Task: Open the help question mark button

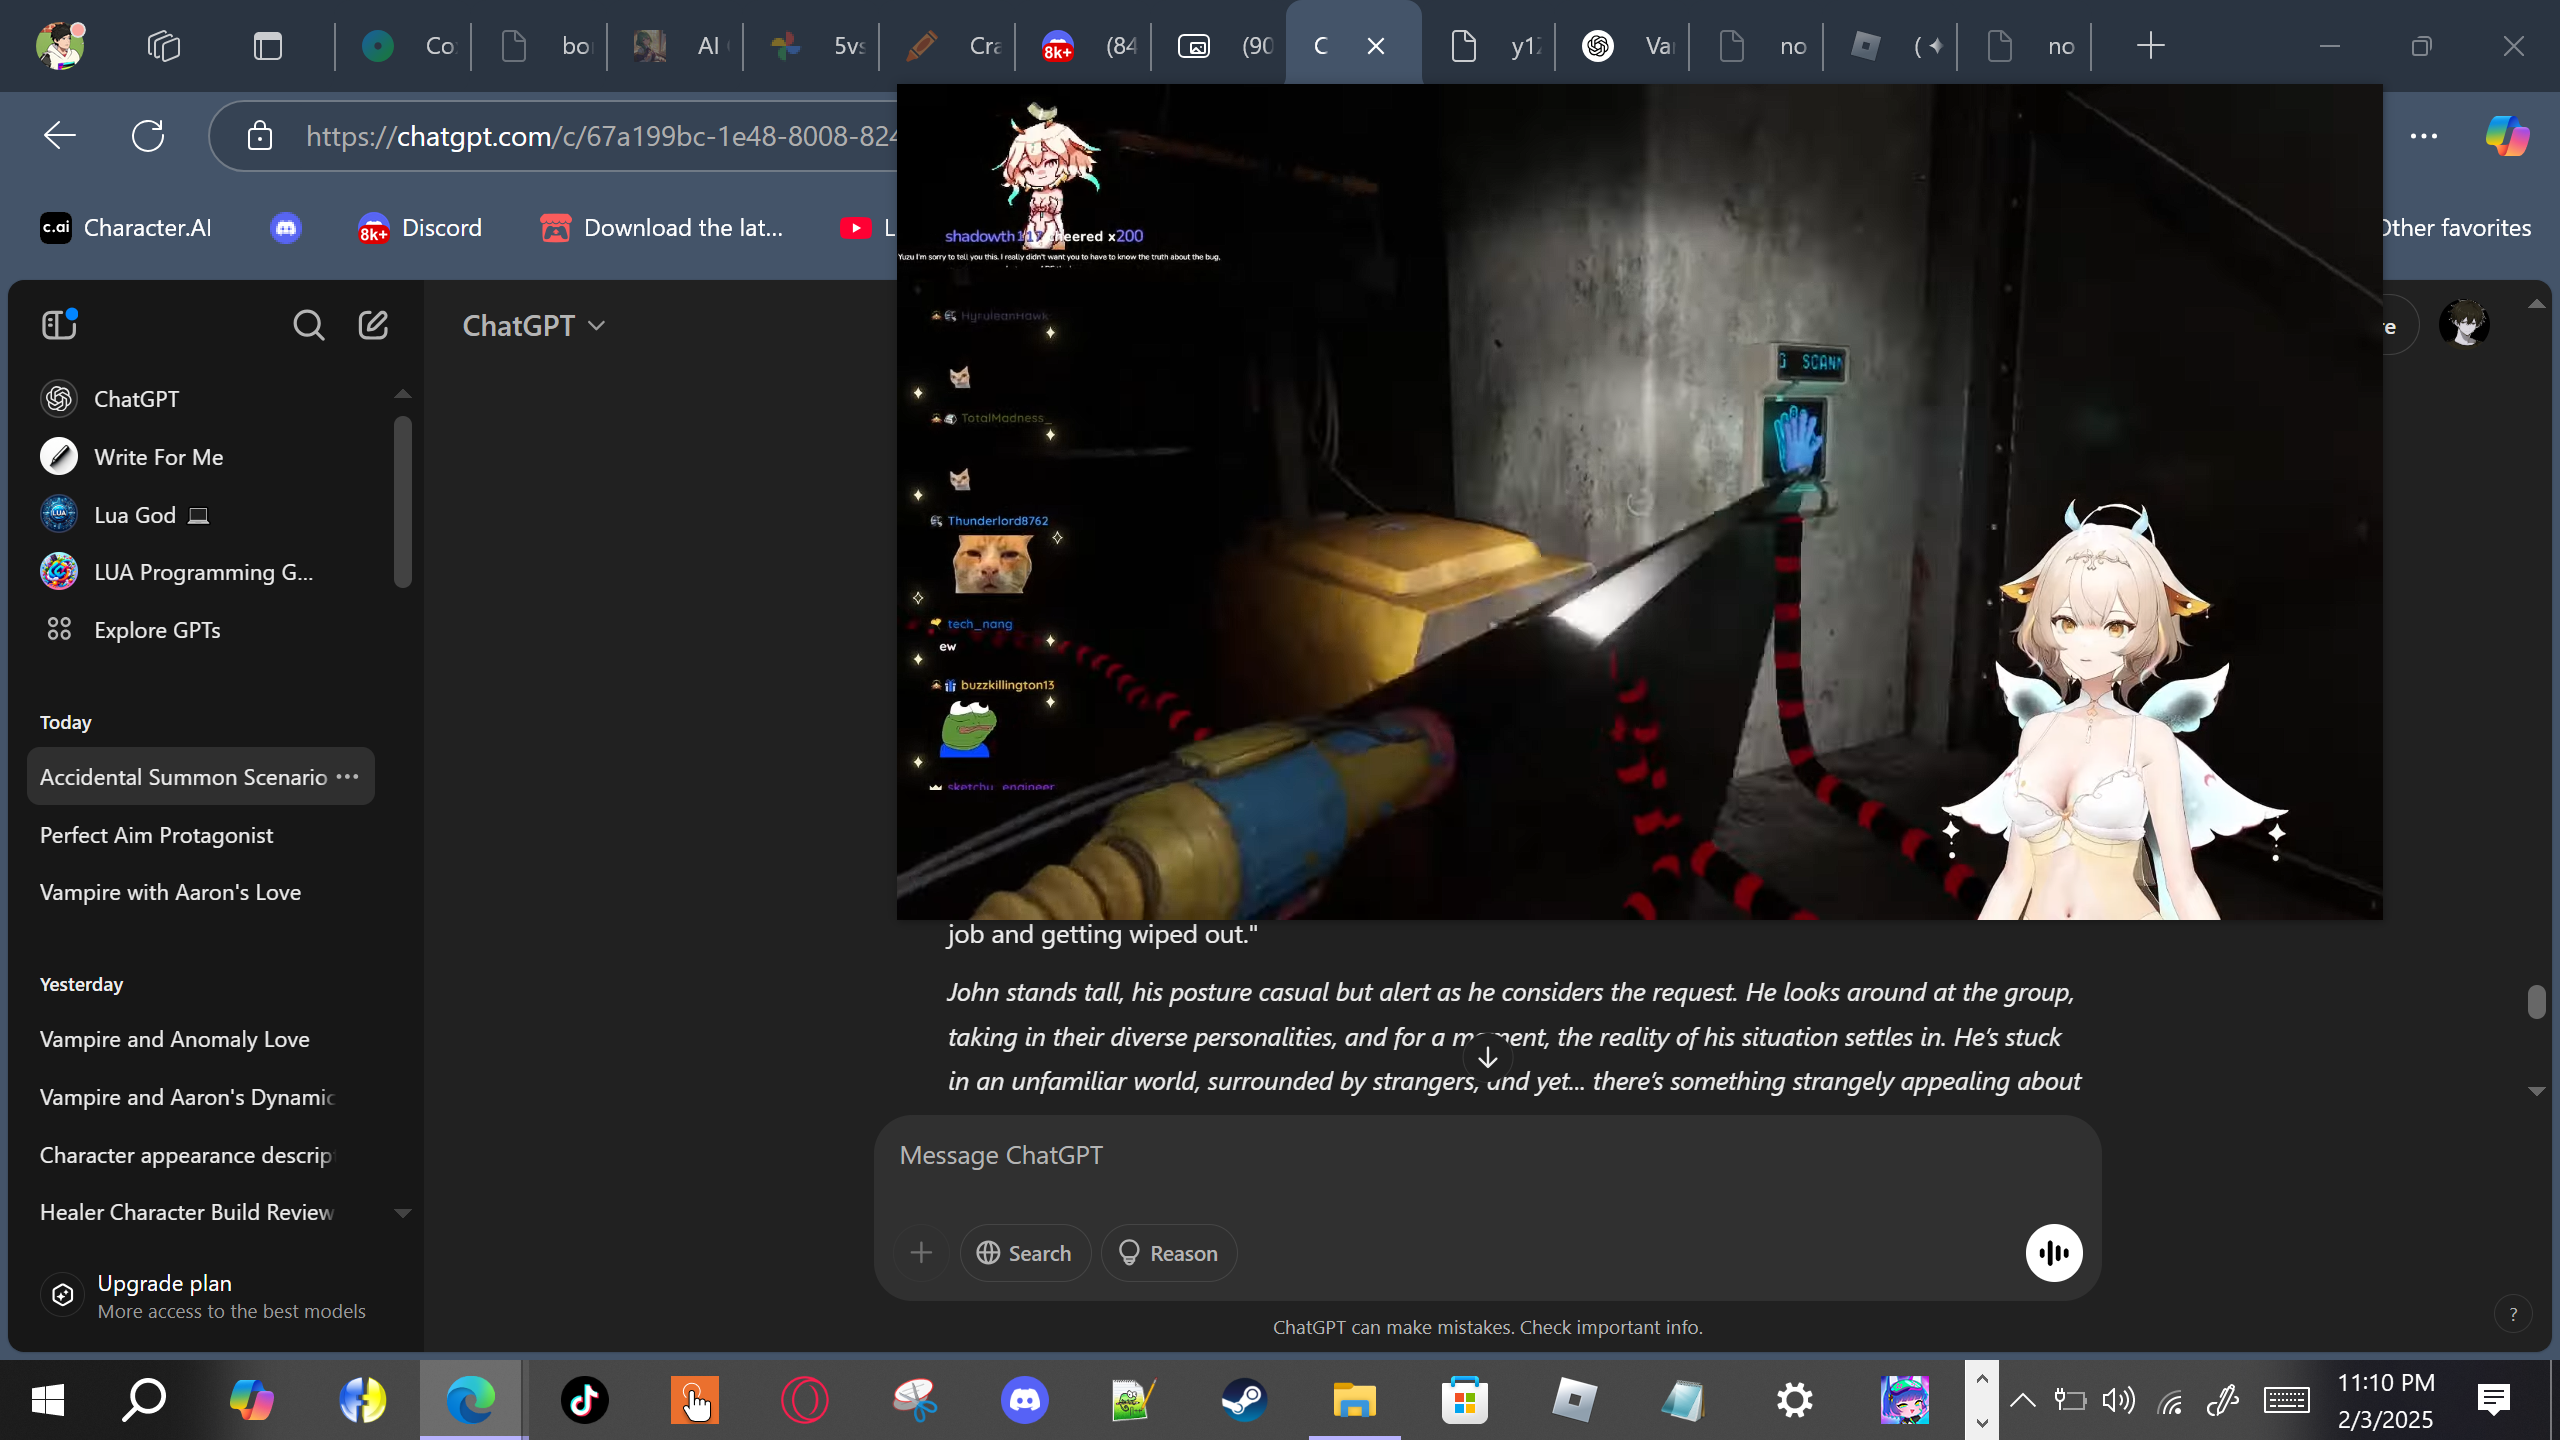Action: point(2513,1314)
